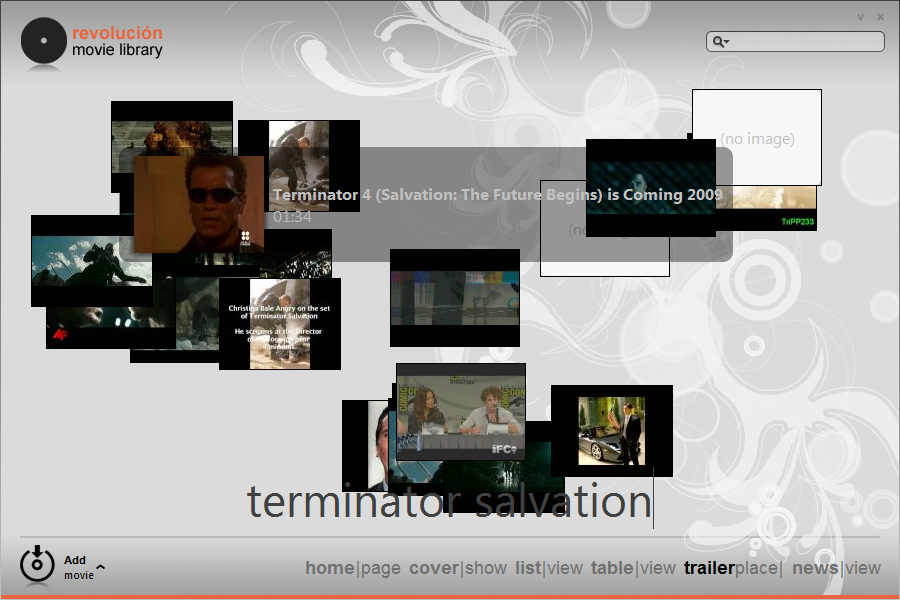This screenshot has width=900, height=600.
Task: Click the terminator salvation search text
Action: coord(449,502)
